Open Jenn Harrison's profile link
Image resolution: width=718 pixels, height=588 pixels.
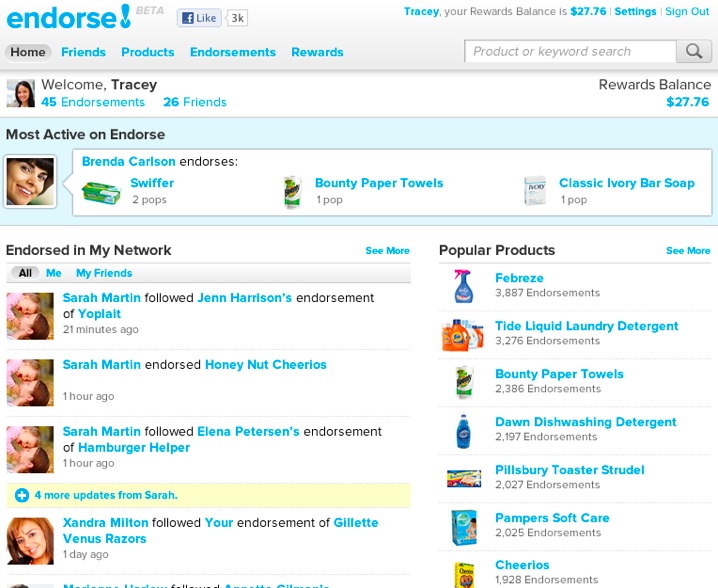245,298
